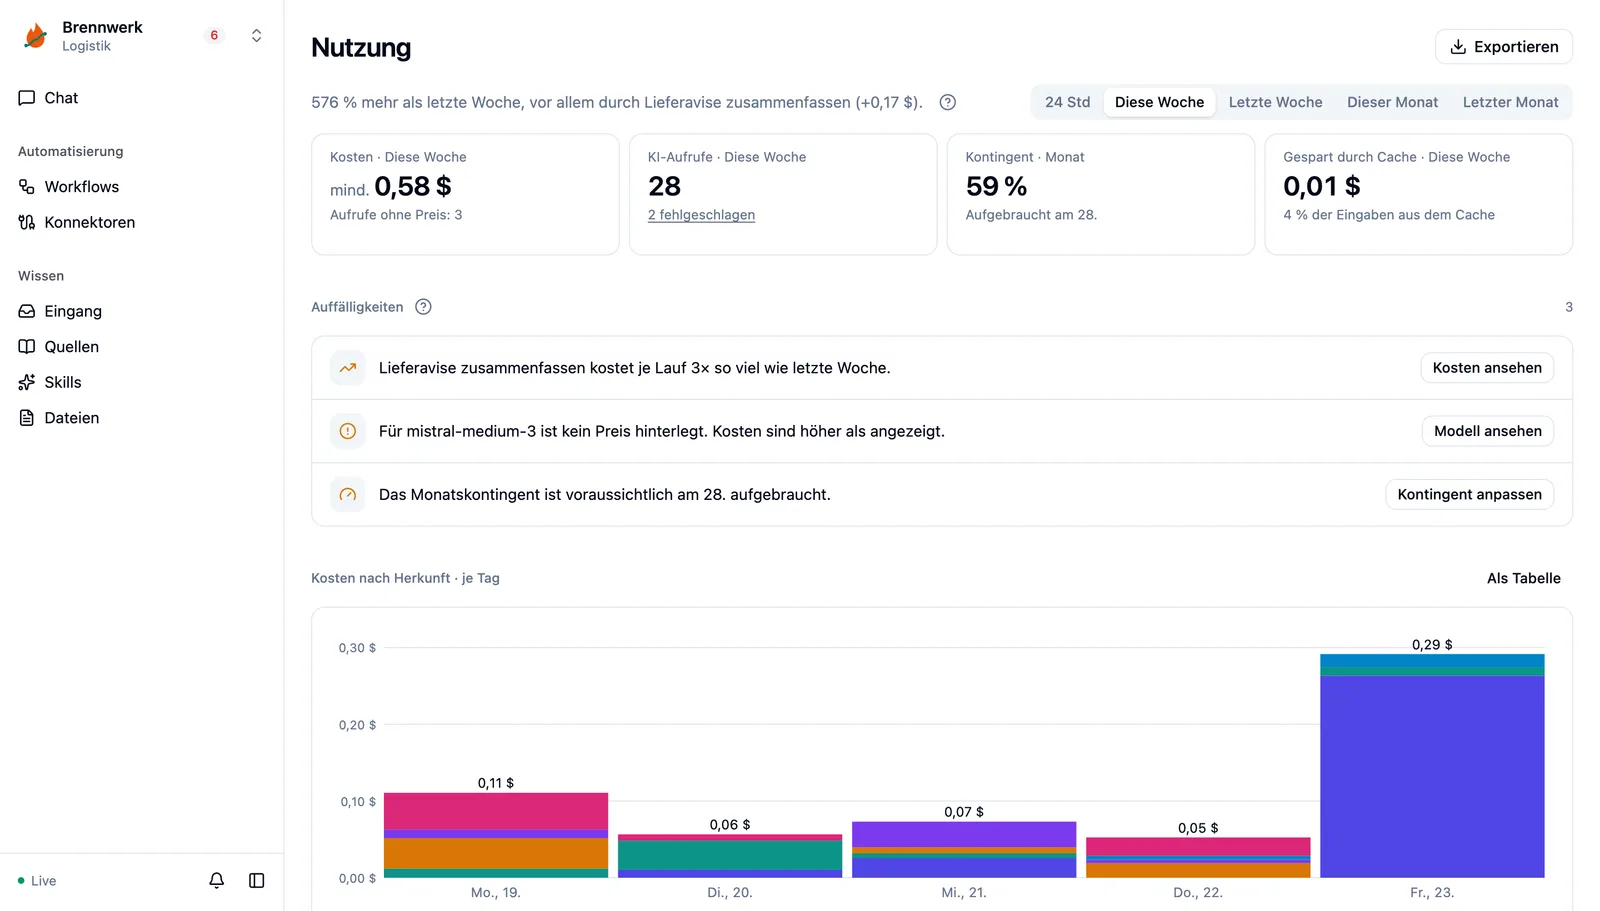Click the Exportieren button
Image resolution: width=1600 pixels, height=911 pixels.
pyautogui.click(x=1504, y=47)
